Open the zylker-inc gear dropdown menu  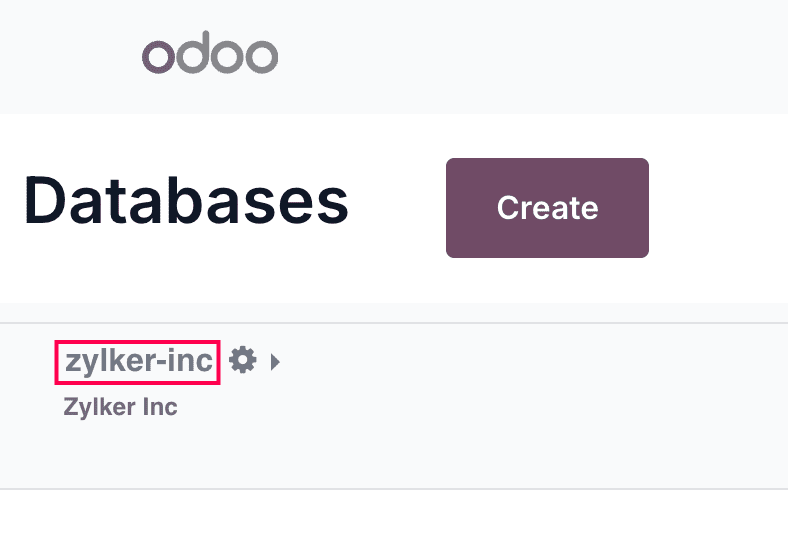(242, 360)
